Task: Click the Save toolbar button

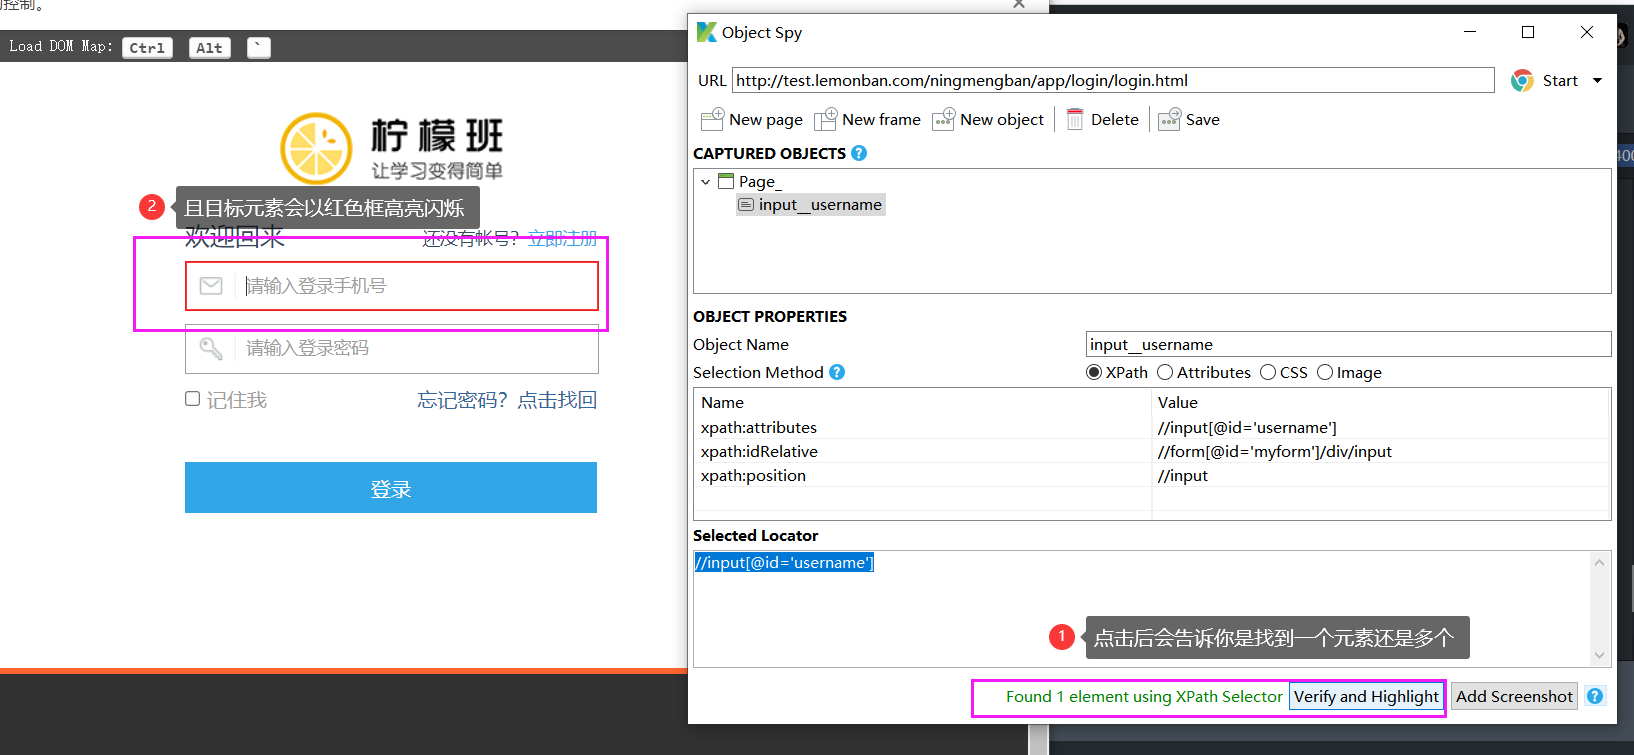Action: pos(1189,120)
